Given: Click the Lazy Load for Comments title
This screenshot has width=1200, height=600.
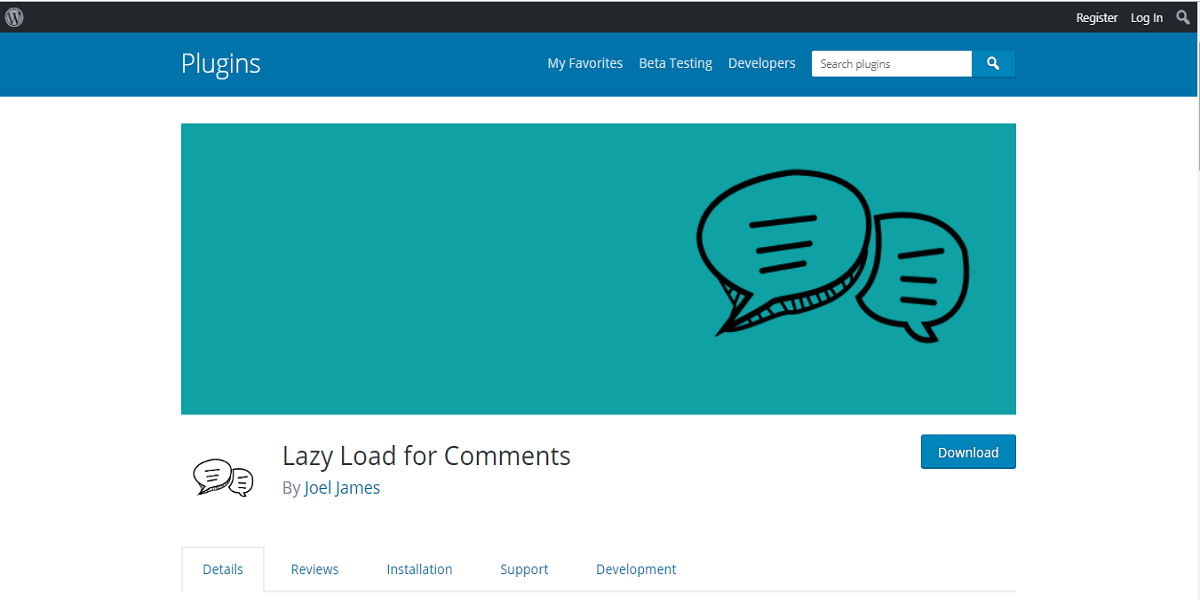Looking at the screenshot, I should (426, 456).
